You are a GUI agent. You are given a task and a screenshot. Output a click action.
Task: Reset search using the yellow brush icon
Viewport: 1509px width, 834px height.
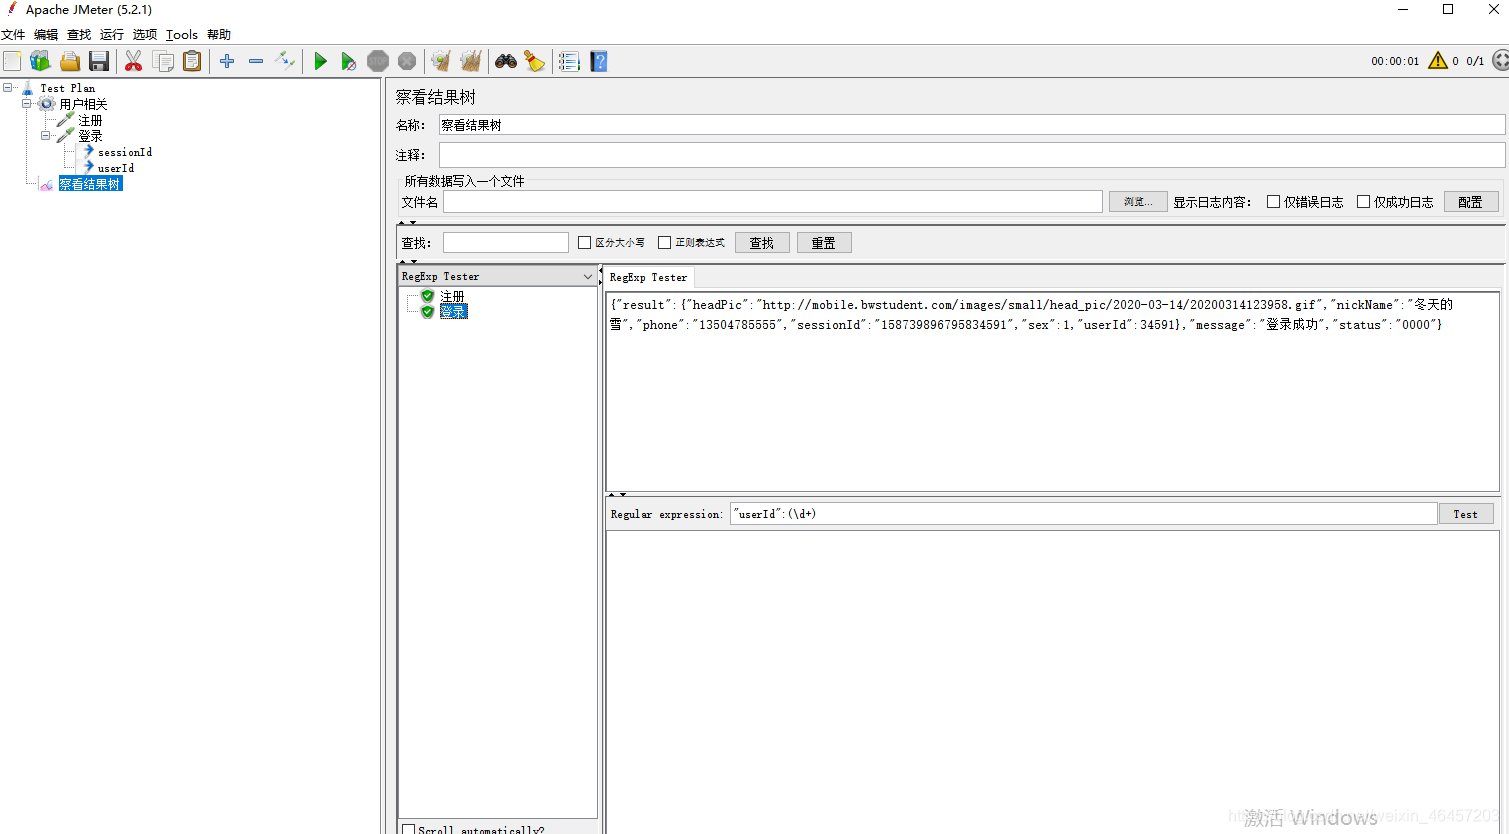pos(535,62)
